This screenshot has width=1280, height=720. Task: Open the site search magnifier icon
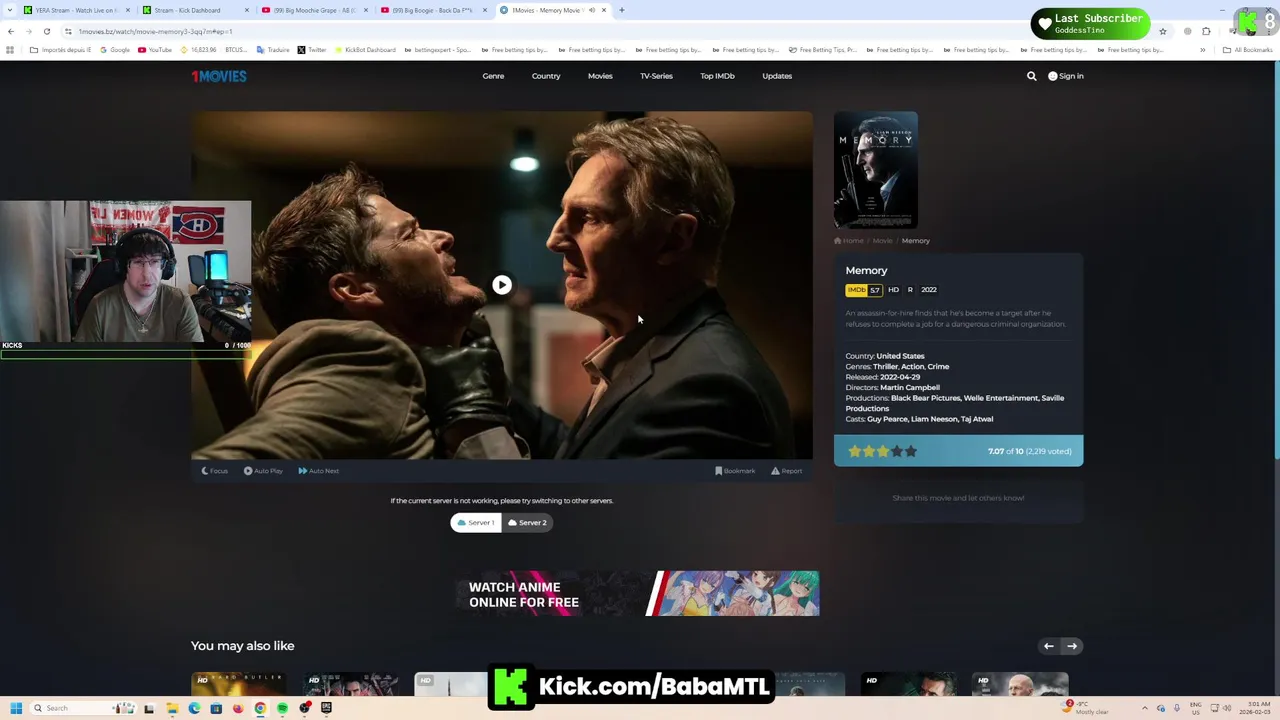(1032, 76)
